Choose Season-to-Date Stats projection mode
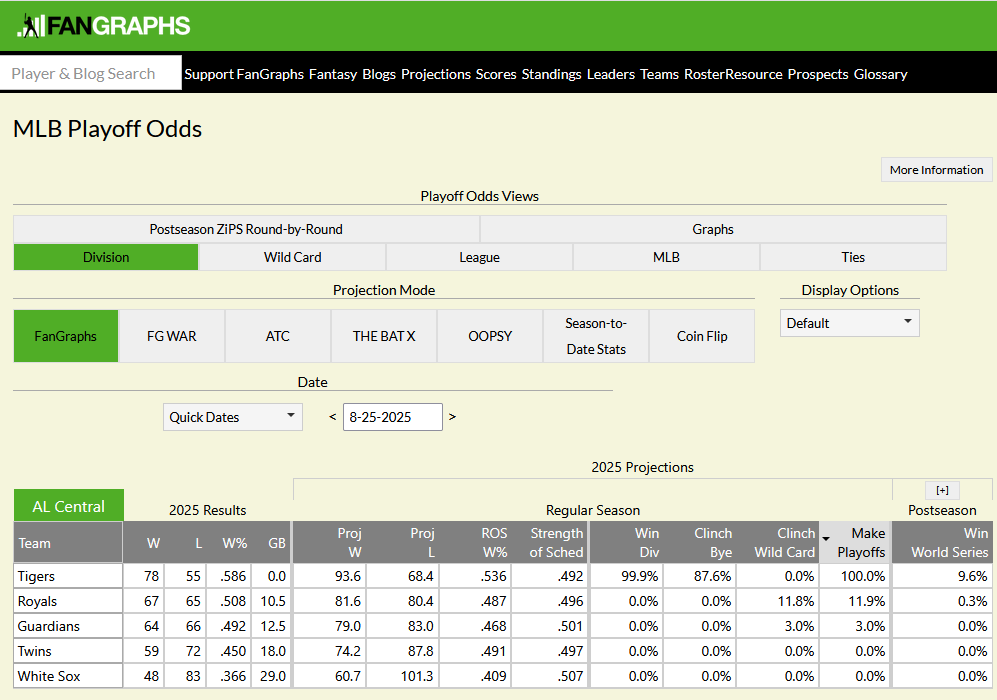 595,336
